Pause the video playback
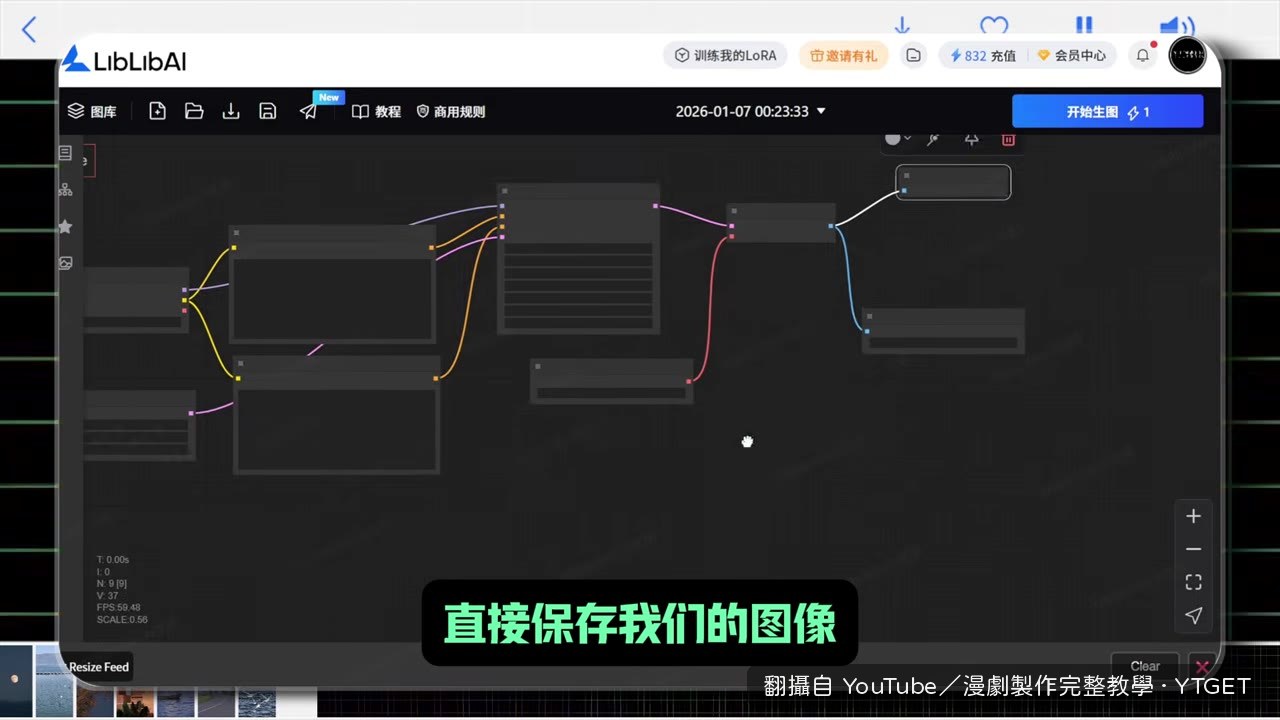Viewport: 1280px width, 720px height. pyautogui.click(x=1084, y=25)
